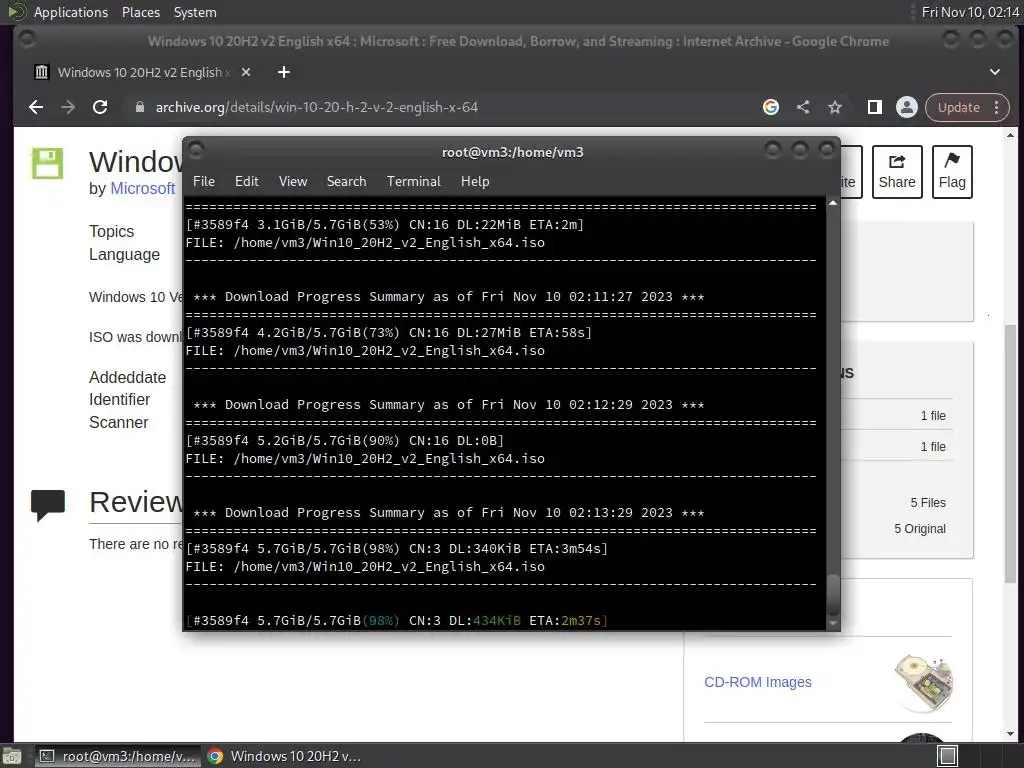
Task: Click workspace switcher in bottom panel
Action: (x=947, y=756)
